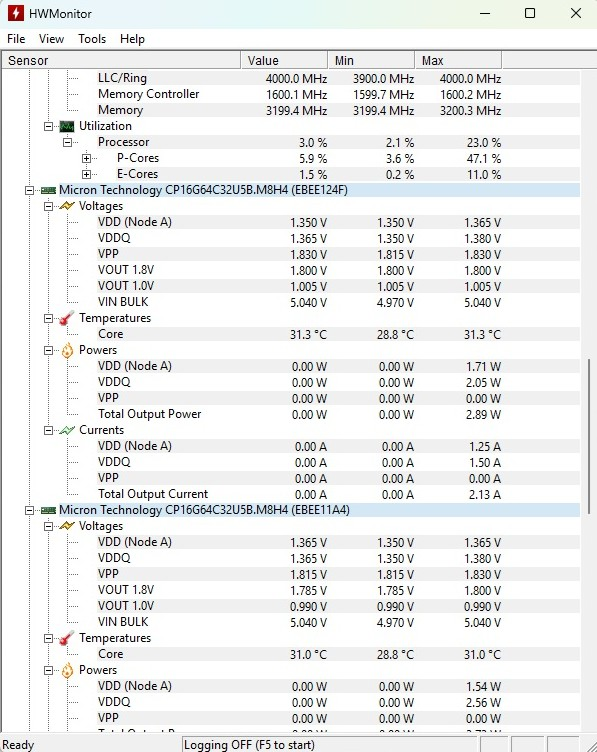
Task: Click Powers flame icon under EBEE124F module
Action: point(67,351)
